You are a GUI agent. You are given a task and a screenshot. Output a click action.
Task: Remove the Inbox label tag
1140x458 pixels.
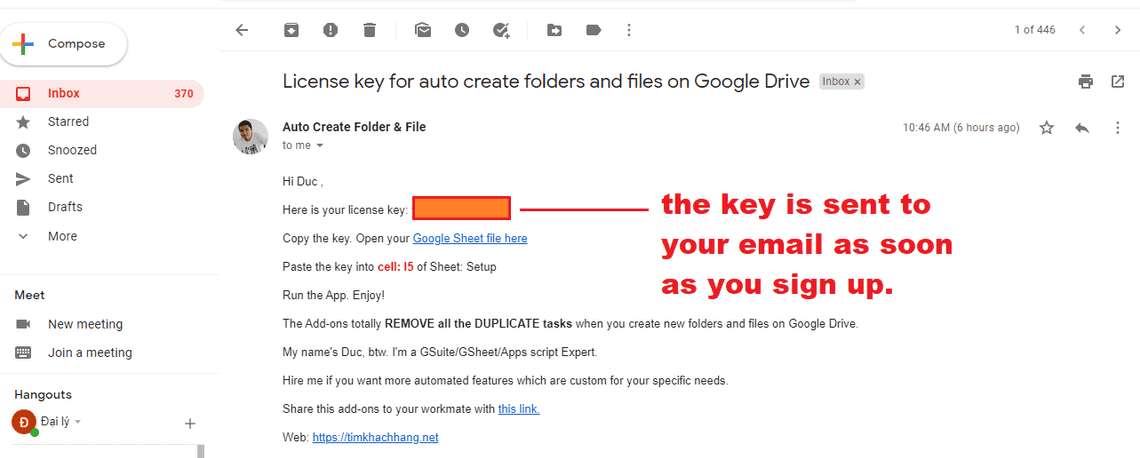coord(857,82)
